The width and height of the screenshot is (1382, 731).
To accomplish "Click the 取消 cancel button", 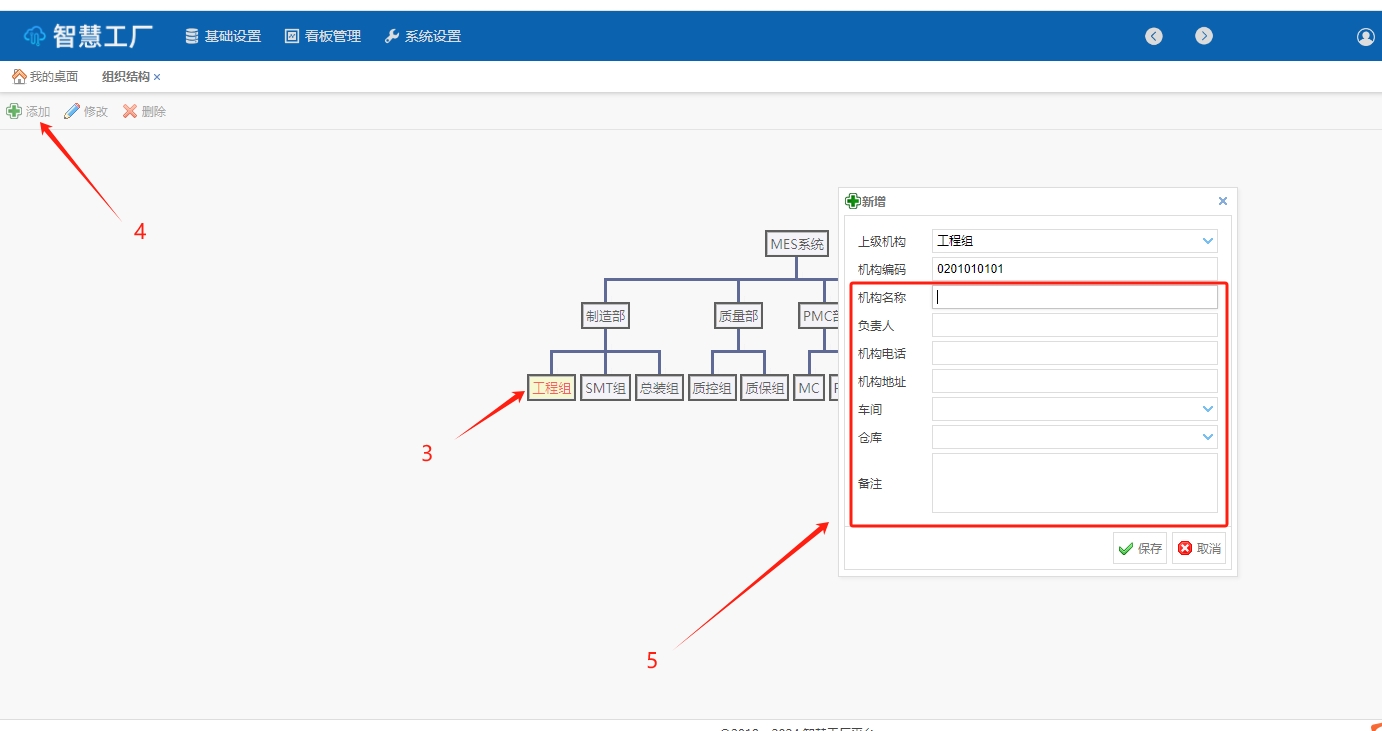I will point(1198,548).
